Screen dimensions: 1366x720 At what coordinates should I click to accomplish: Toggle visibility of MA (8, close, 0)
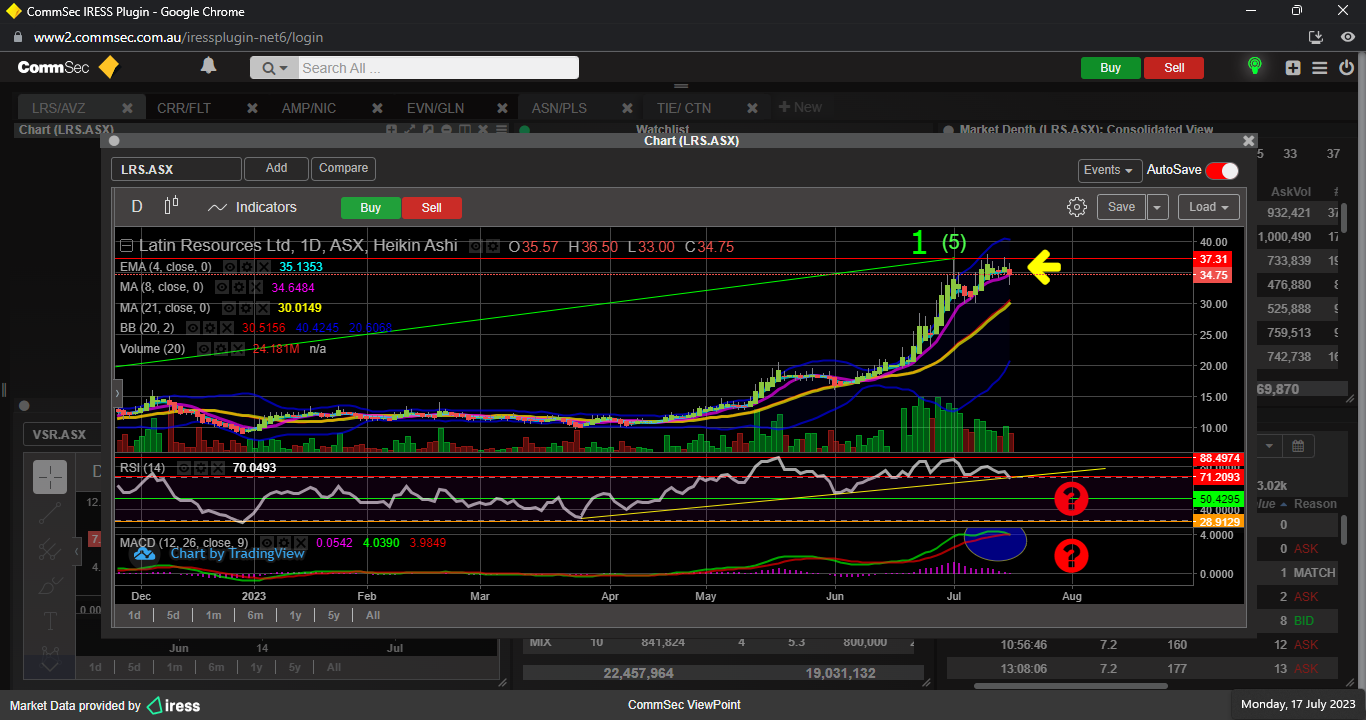tap(222, 287)
